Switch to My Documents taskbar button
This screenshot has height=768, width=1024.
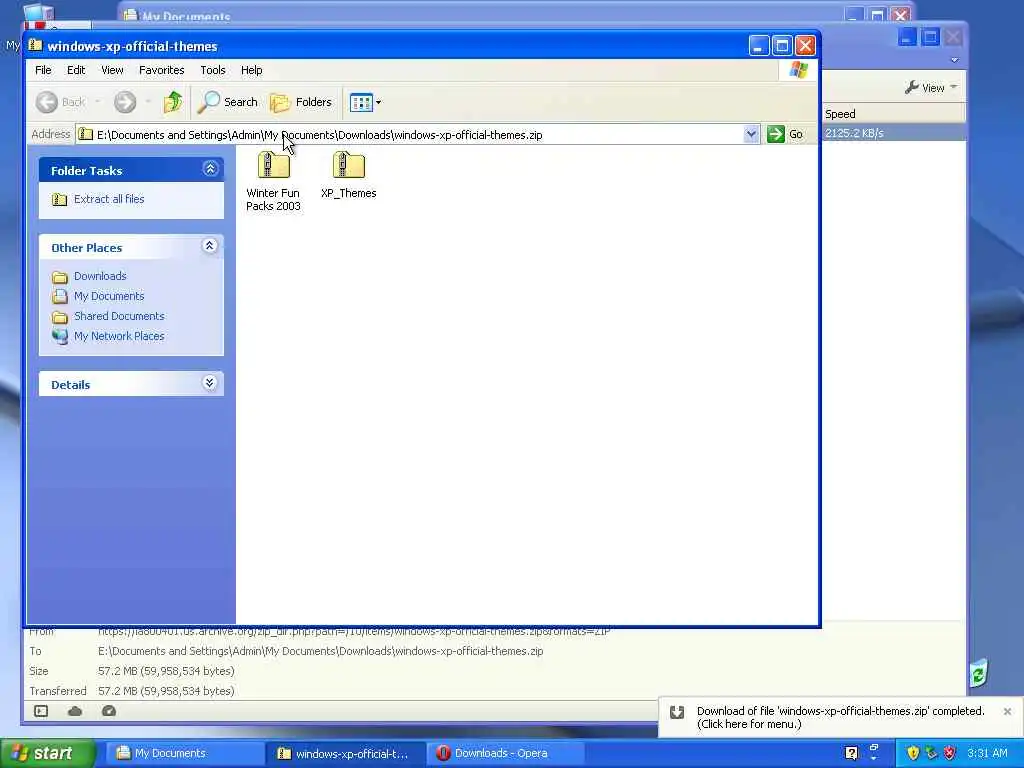(185, 753)
